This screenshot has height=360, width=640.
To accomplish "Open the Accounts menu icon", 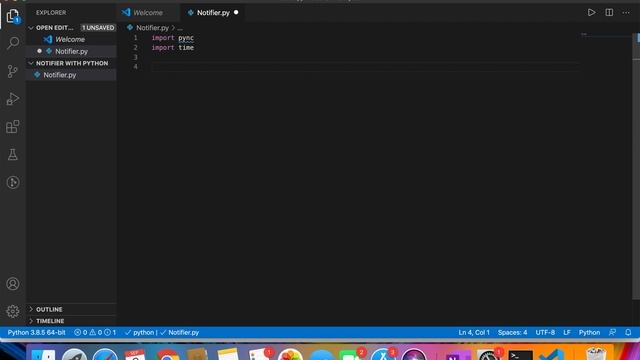I will coord(13,284).
